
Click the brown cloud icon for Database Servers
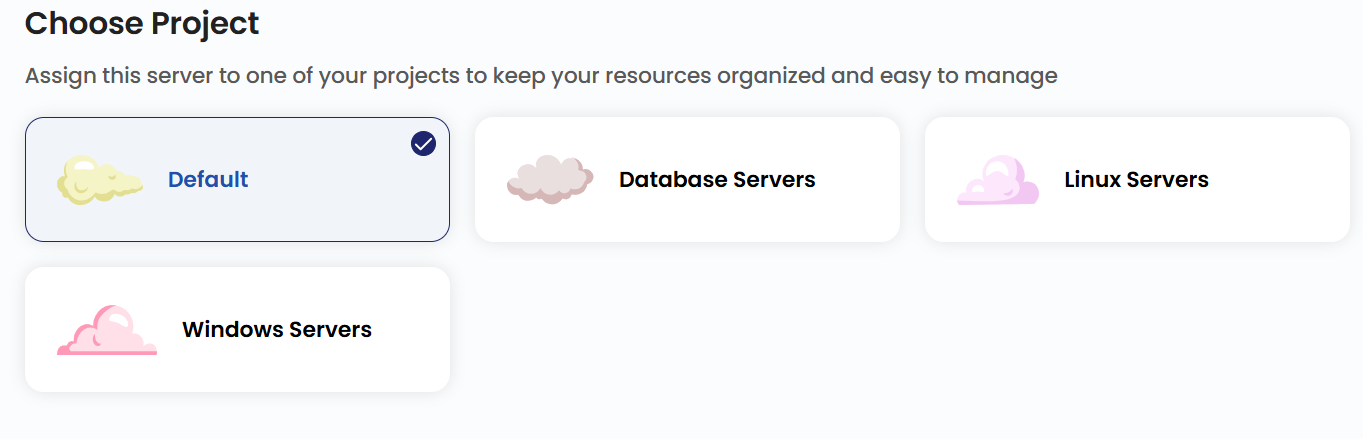pos(550,180)
